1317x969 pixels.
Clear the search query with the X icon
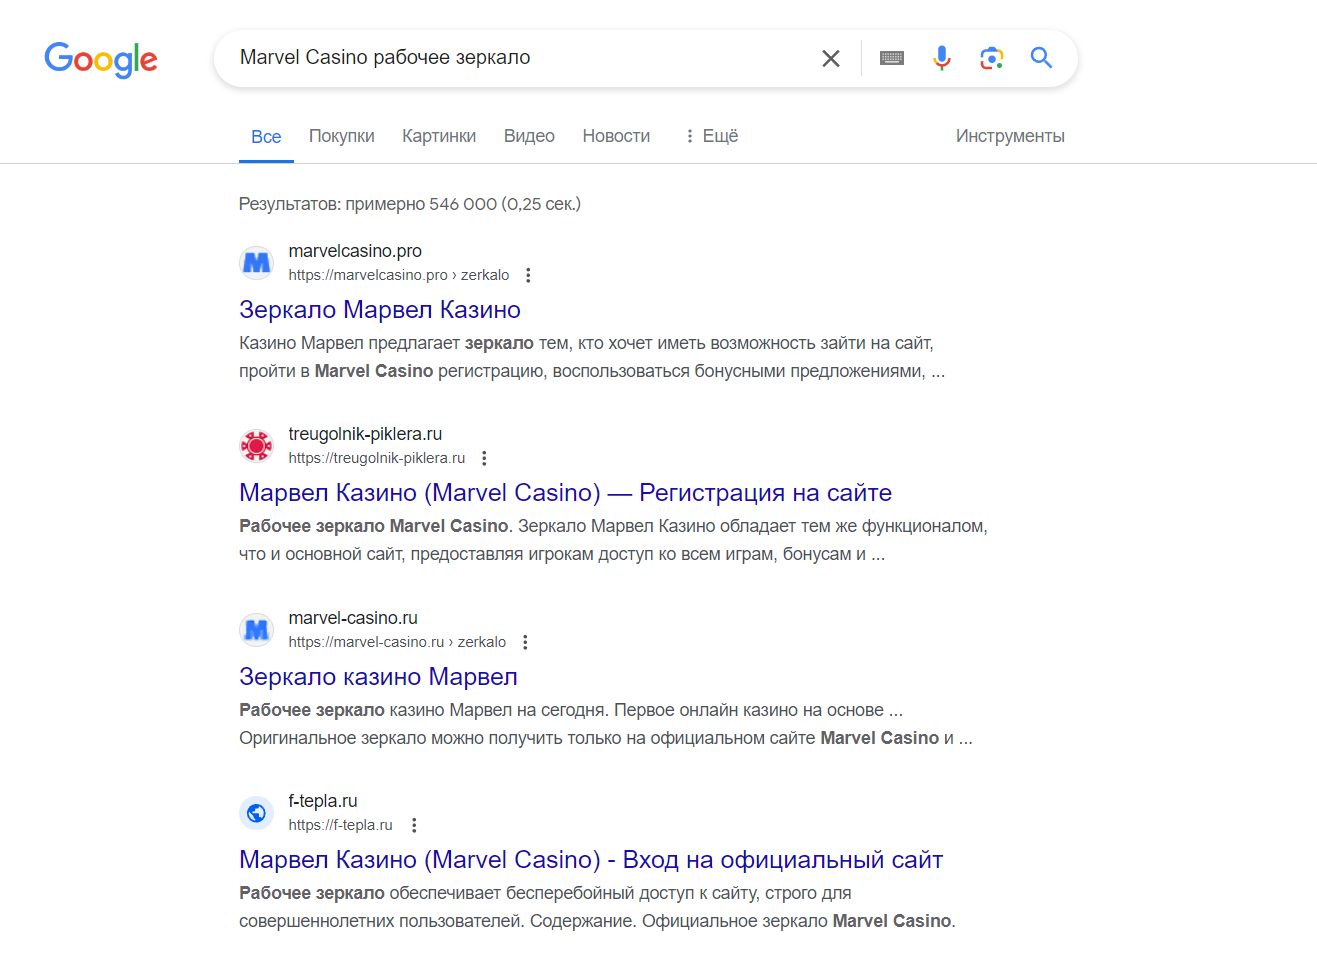[830, 58]
